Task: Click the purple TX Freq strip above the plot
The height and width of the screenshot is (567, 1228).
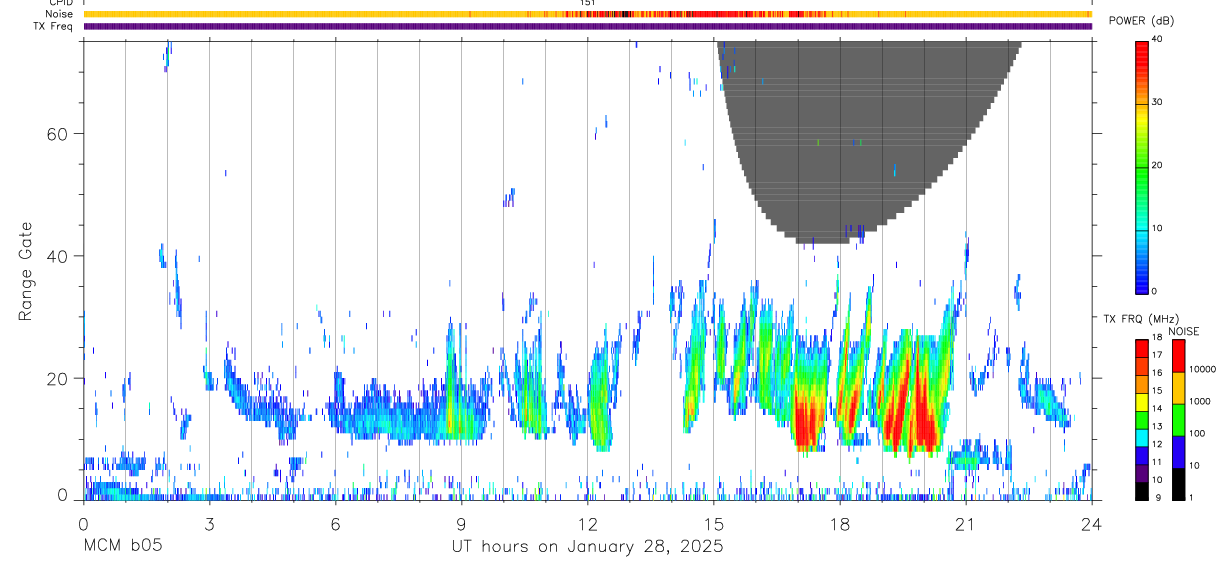Action: (587, 26)
